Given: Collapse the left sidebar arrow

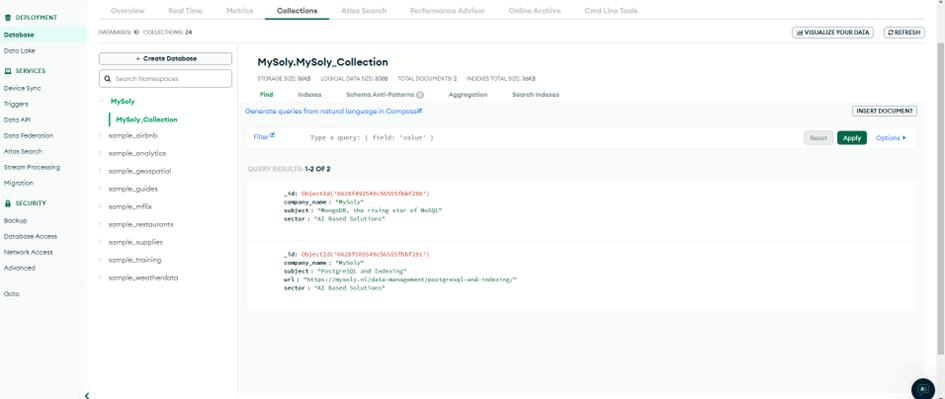Looking at the screenshot, I should point(87,395).
